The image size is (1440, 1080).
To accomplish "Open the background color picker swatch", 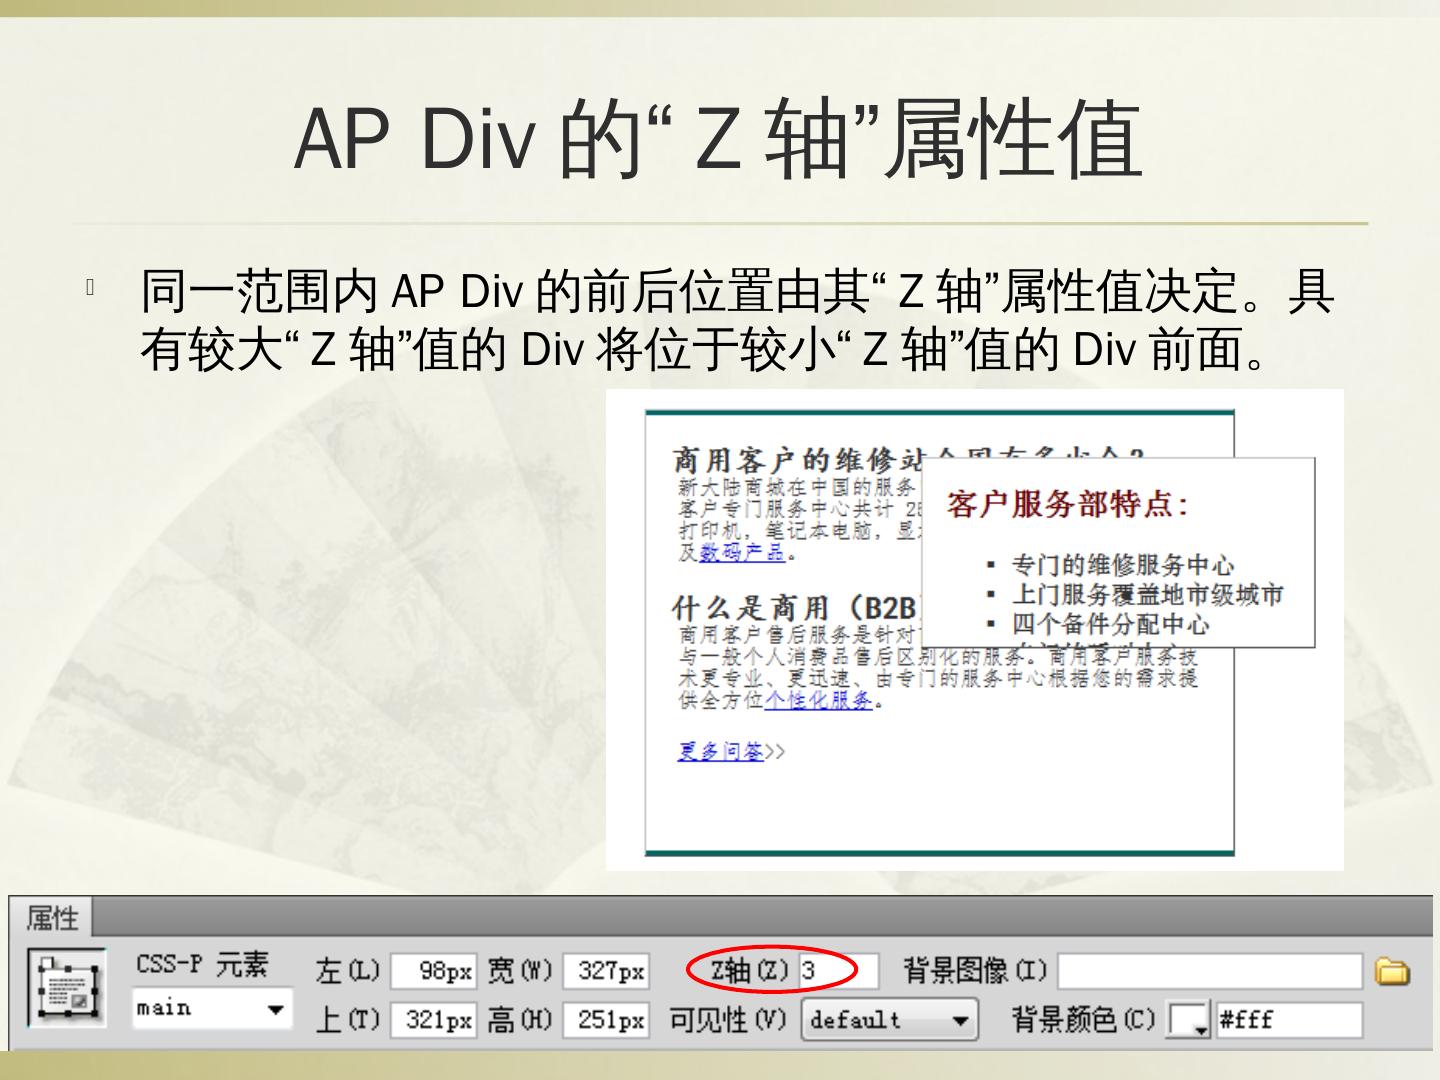I will [x=1189, y=1020].
